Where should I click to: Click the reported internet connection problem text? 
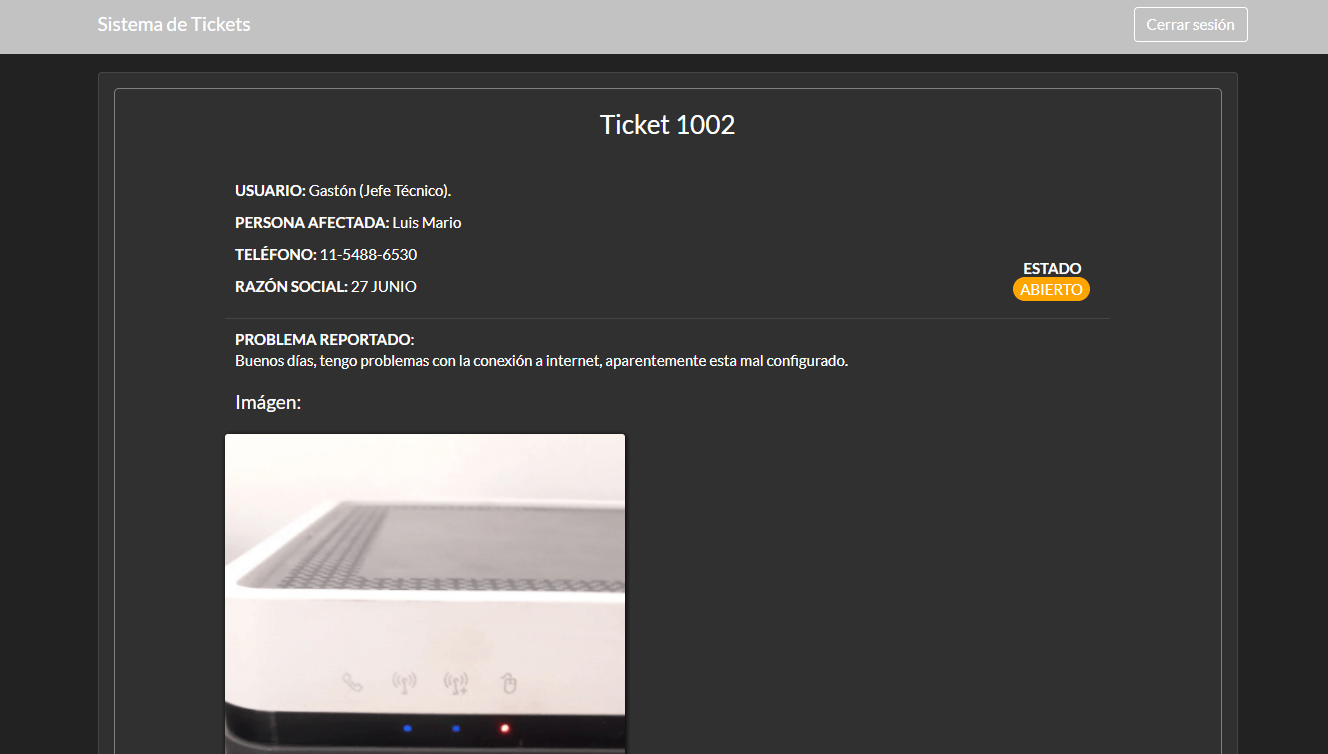(541, 361)
